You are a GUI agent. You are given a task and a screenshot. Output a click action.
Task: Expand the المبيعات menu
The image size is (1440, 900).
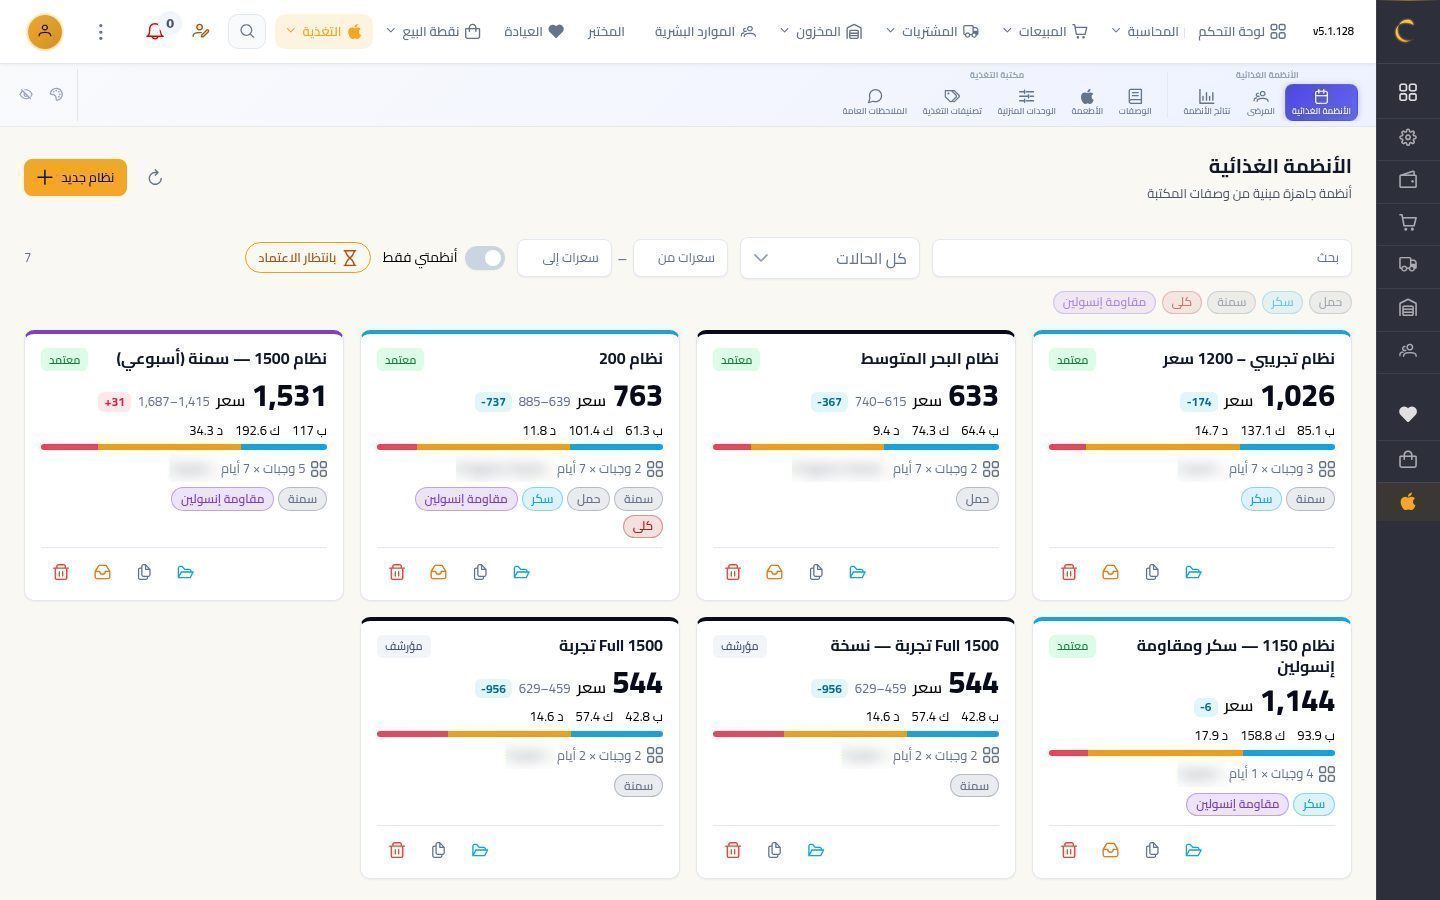click(1045, 32)
